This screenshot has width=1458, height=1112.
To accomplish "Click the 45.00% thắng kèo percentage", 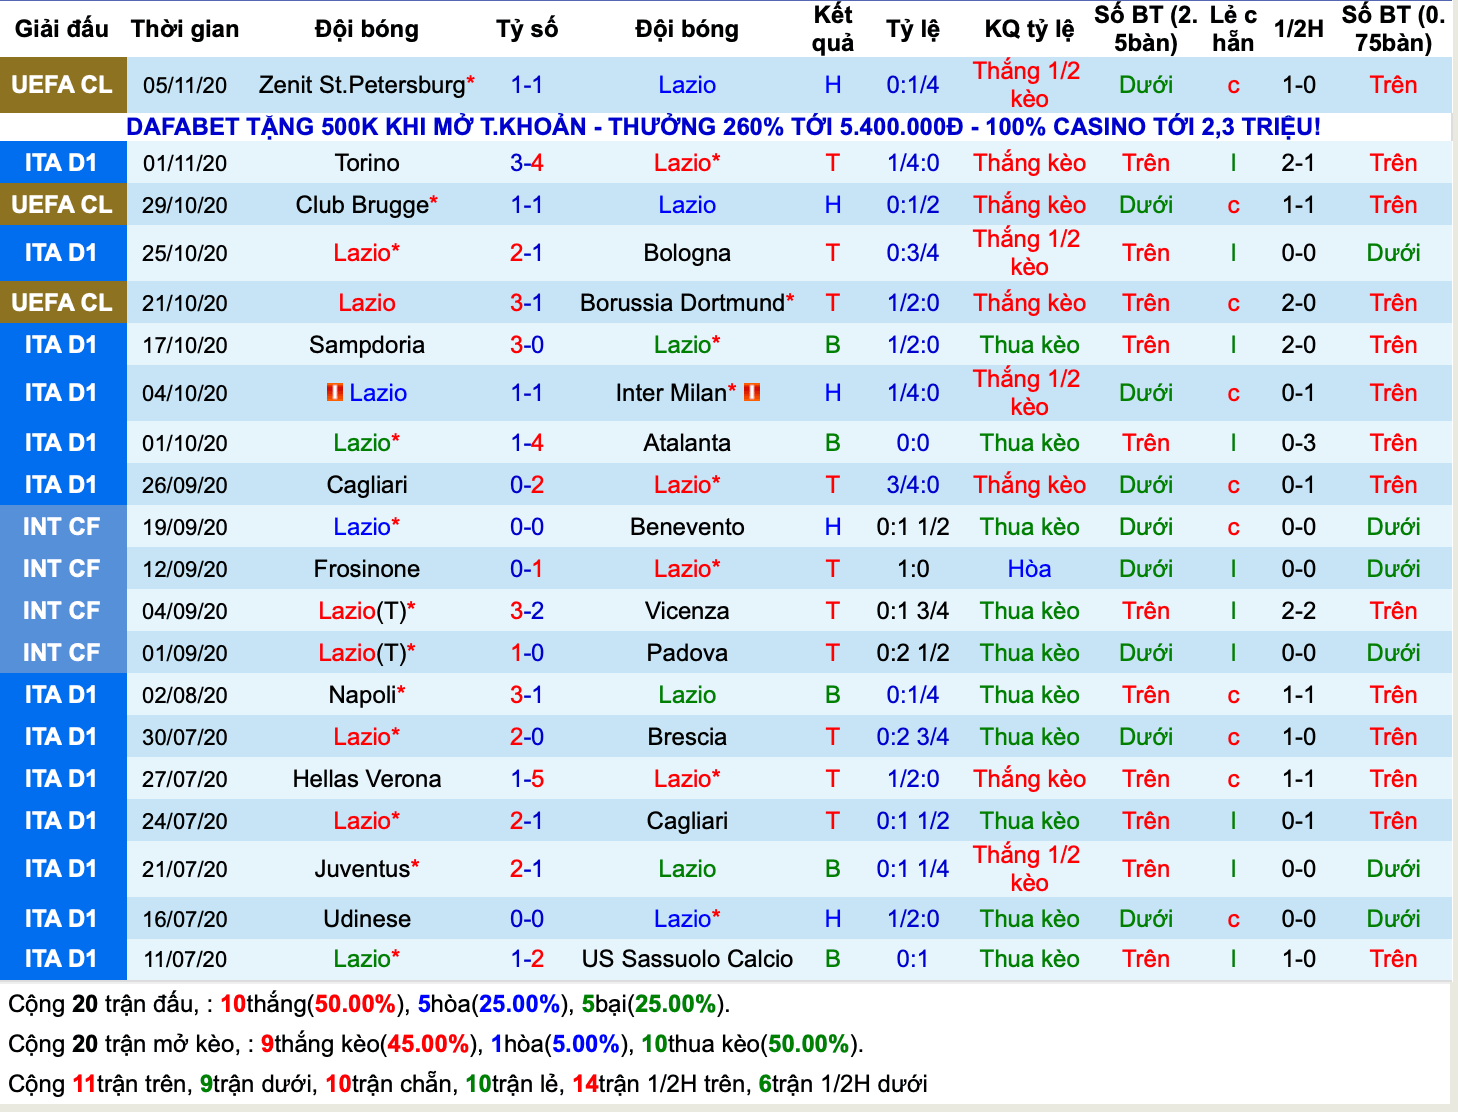I will (x=428, y=1044).
